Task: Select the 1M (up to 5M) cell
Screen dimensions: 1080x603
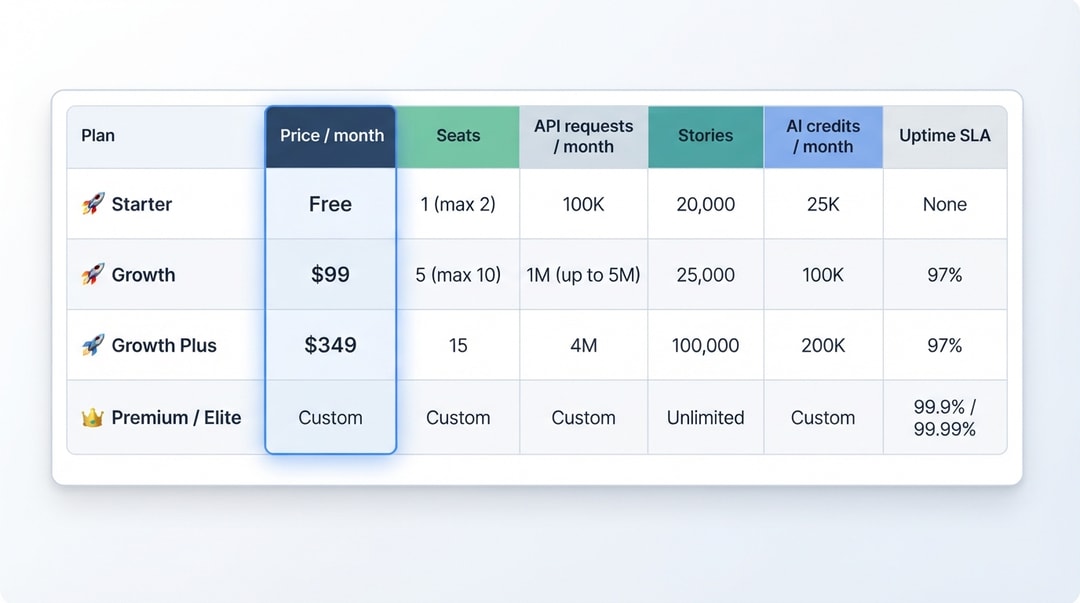Action: [x=583, y=274]
